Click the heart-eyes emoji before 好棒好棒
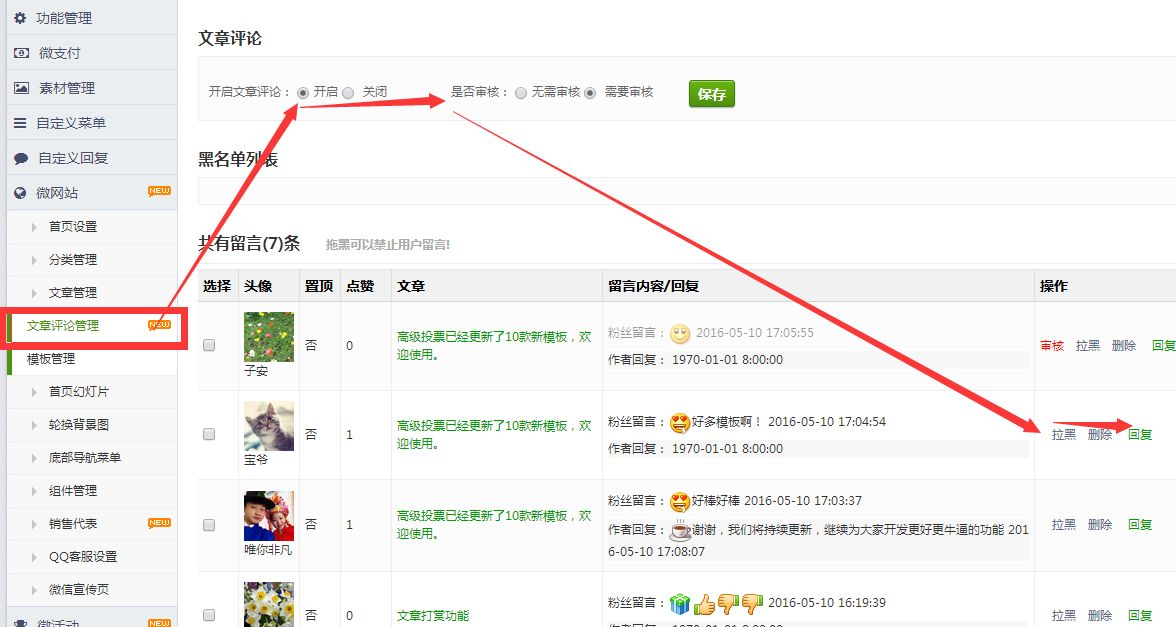 click(680, 501)
